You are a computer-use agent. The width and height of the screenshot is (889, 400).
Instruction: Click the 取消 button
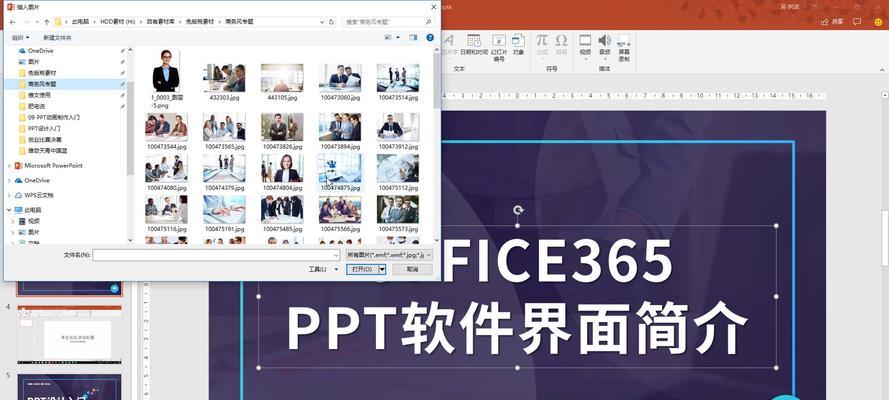[x=412, y=269]
